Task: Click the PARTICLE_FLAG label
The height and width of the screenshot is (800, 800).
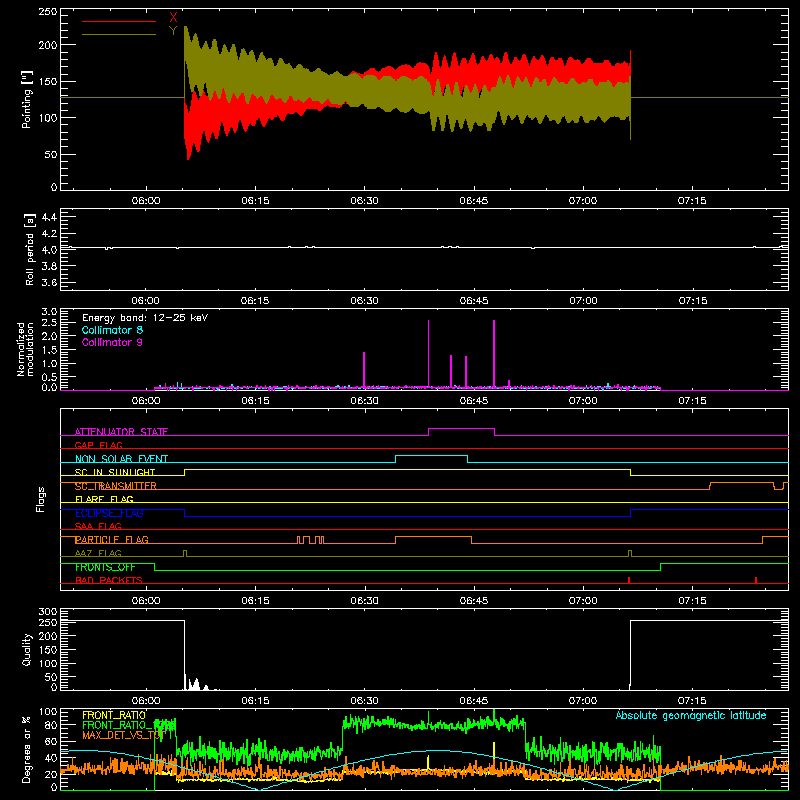Action: (111, 539)
